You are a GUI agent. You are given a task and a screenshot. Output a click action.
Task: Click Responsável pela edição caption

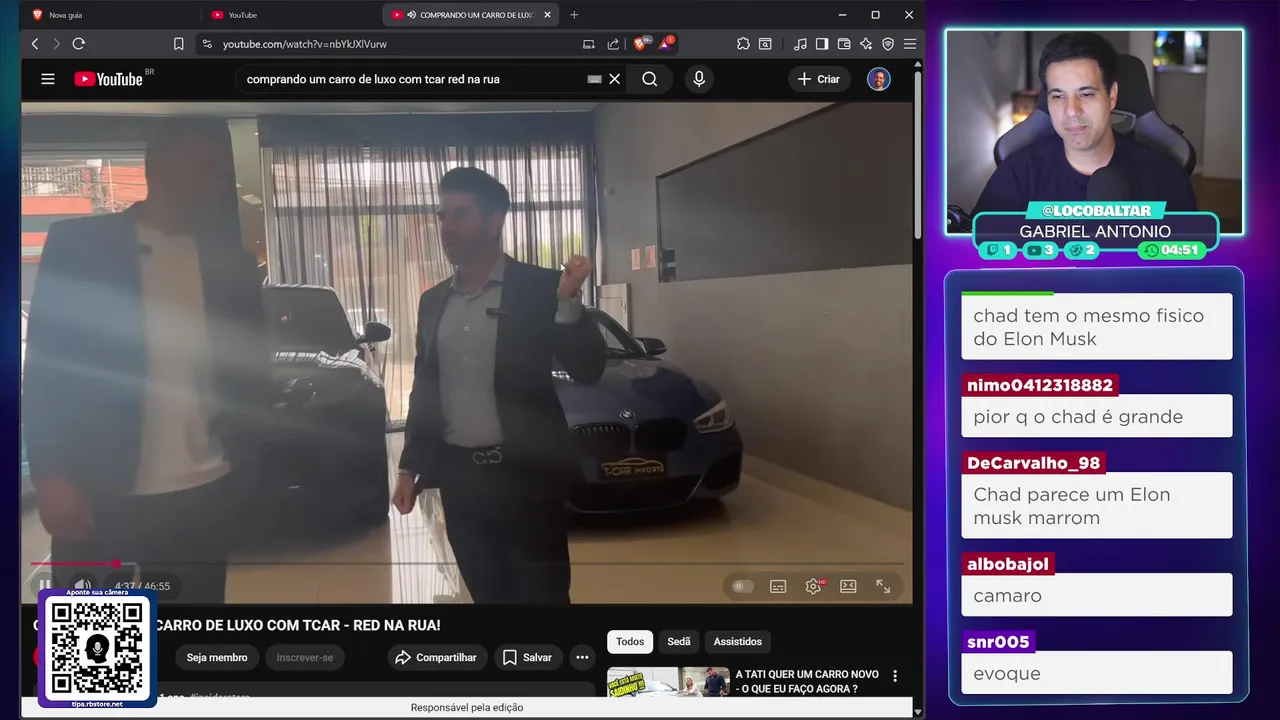point(467,708)
